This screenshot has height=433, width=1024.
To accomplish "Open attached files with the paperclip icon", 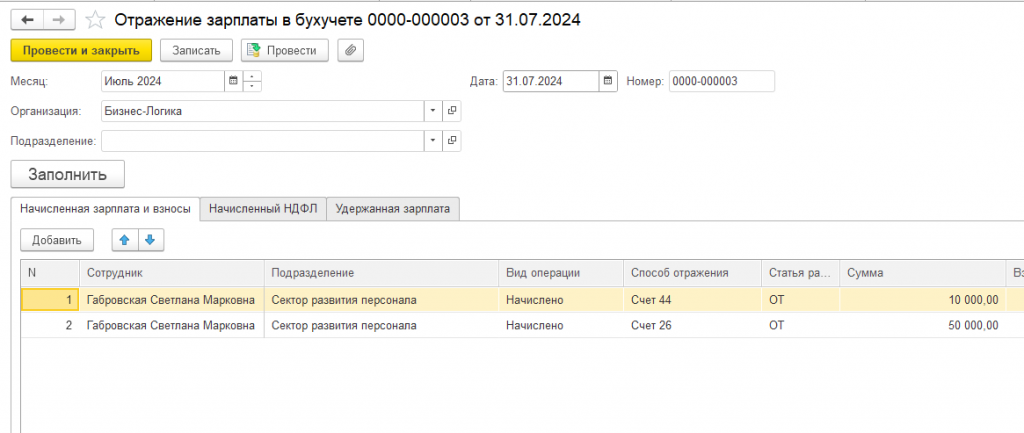I will pos(351,50).
